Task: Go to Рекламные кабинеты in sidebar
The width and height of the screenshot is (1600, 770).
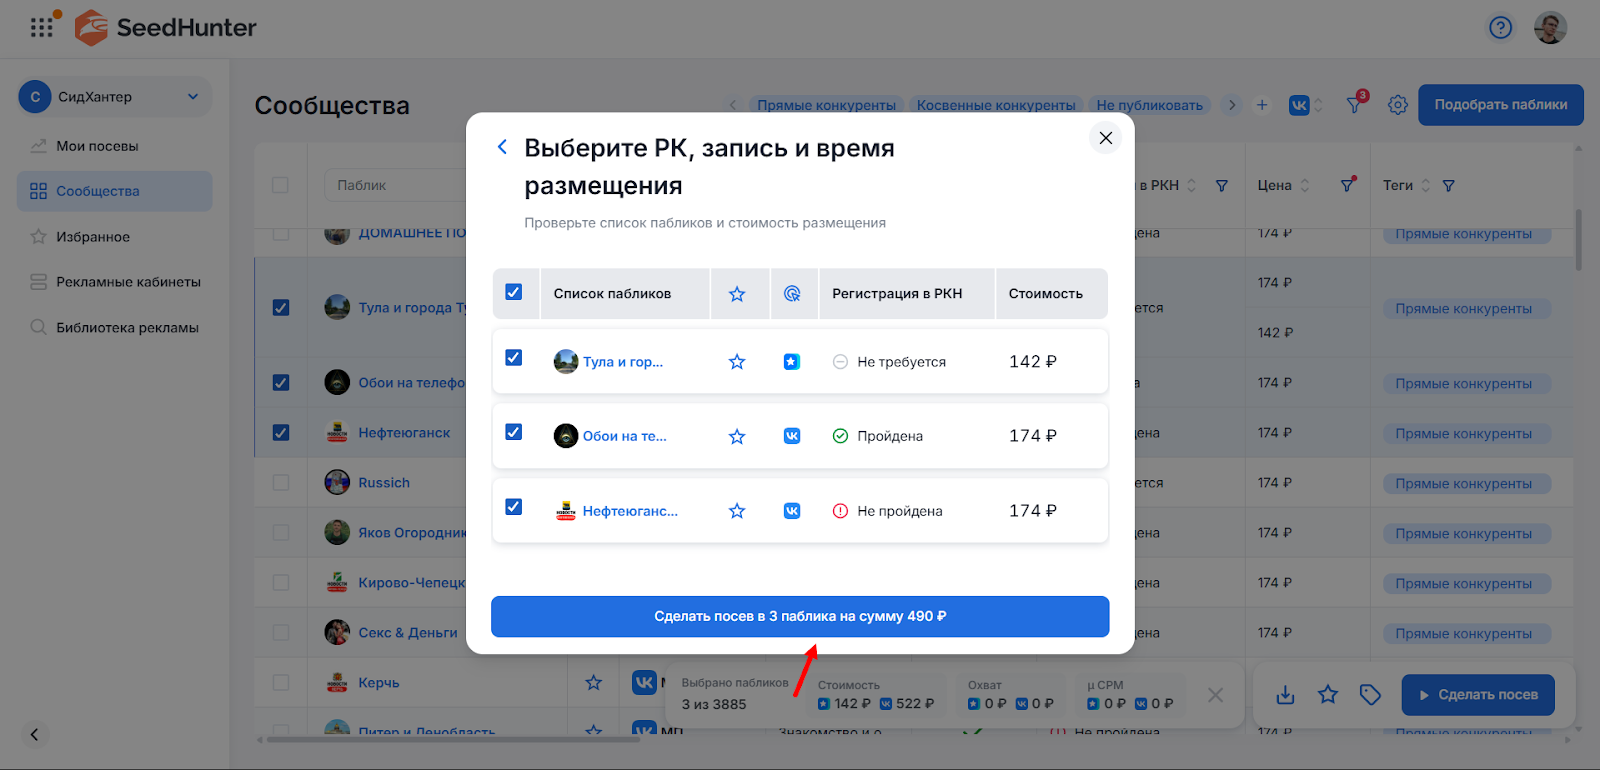Action: coord(128,282)
